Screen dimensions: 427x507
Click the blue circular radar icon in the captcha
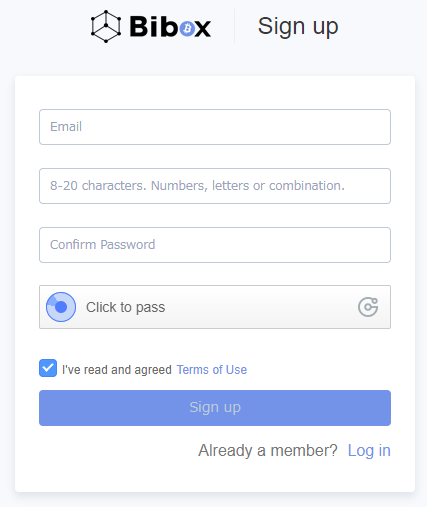[61, 307]
